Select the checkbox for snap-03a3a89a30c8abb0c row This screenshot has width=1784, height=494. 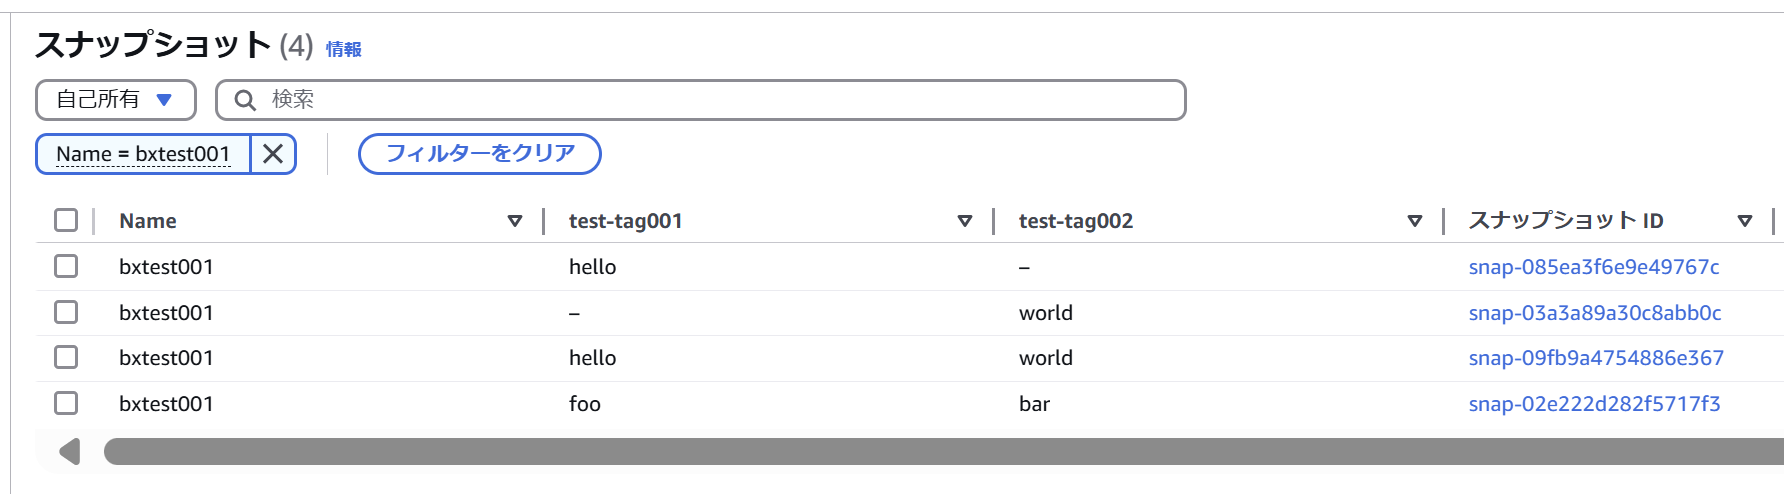(66, 312)
